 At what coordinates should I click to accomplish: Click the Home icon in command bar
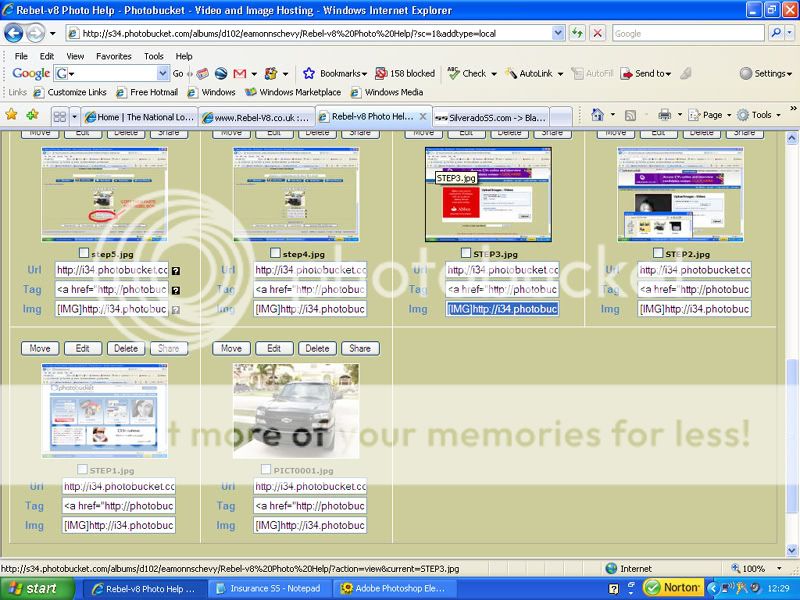(597, 115)
